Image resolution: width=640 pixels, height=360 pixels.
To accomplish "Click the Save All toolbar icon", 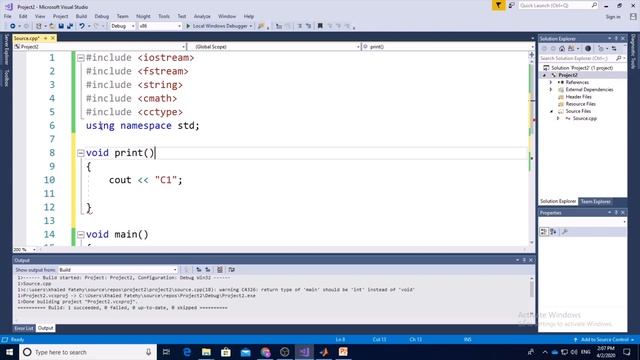I will pyautogui.click(x=70, y=26).
